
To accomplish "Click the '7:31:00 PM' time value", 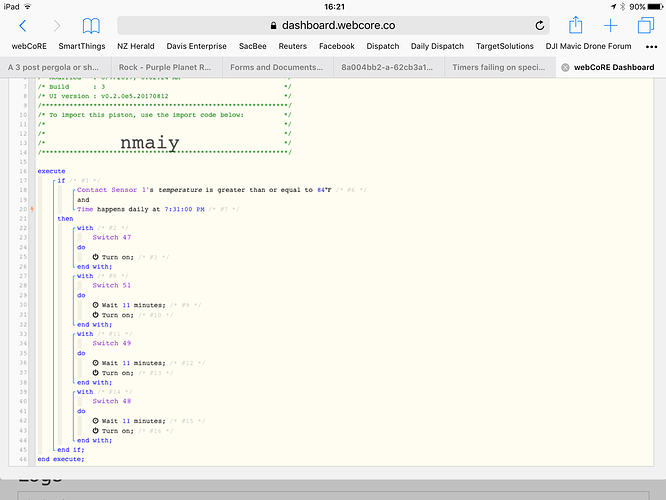I will [x=184, y=209].
